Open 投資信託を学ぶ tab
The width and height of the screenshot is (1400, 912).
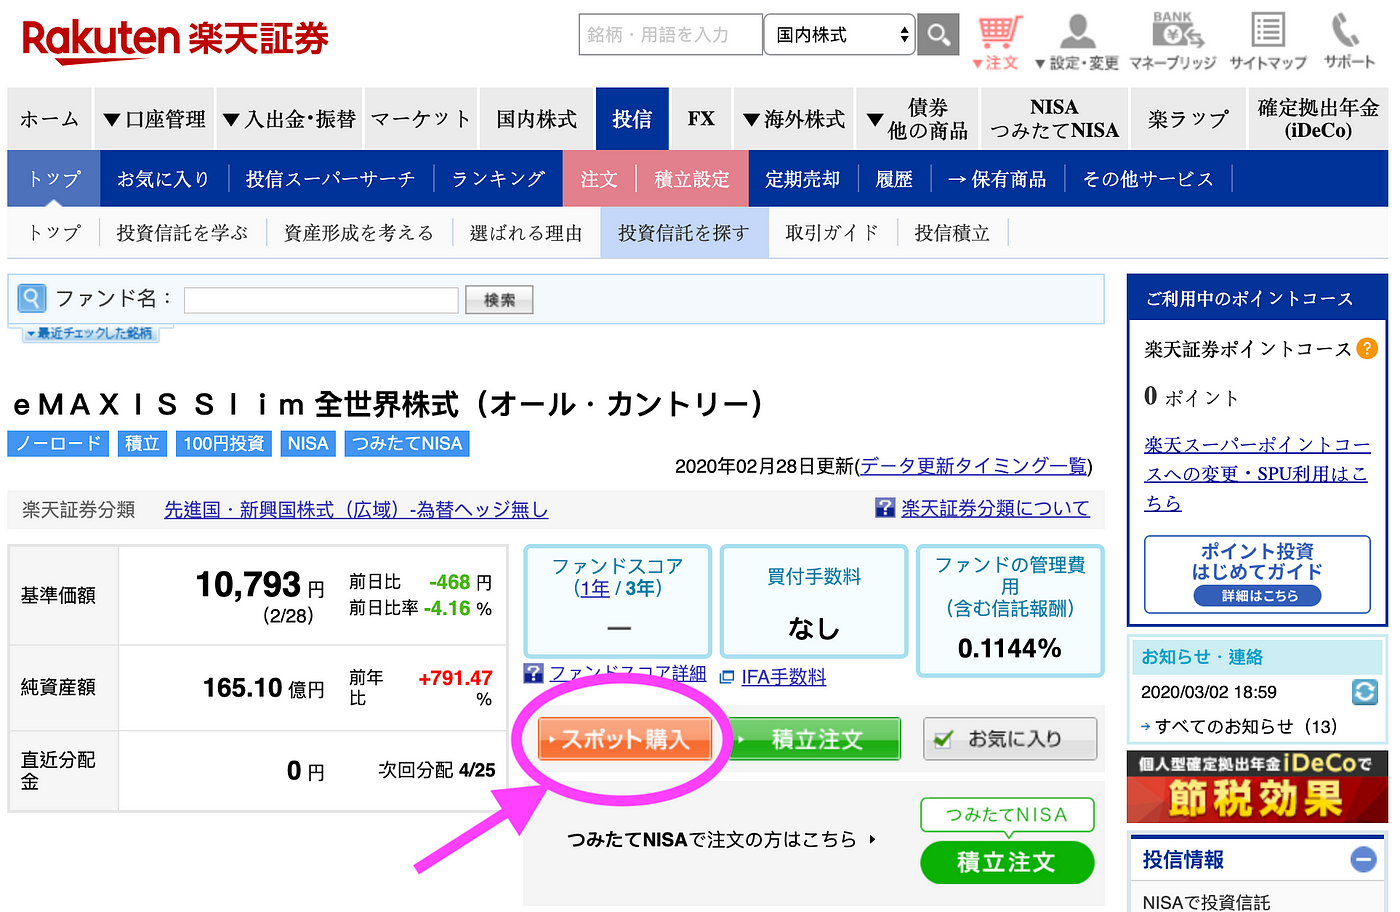[182, 233]
